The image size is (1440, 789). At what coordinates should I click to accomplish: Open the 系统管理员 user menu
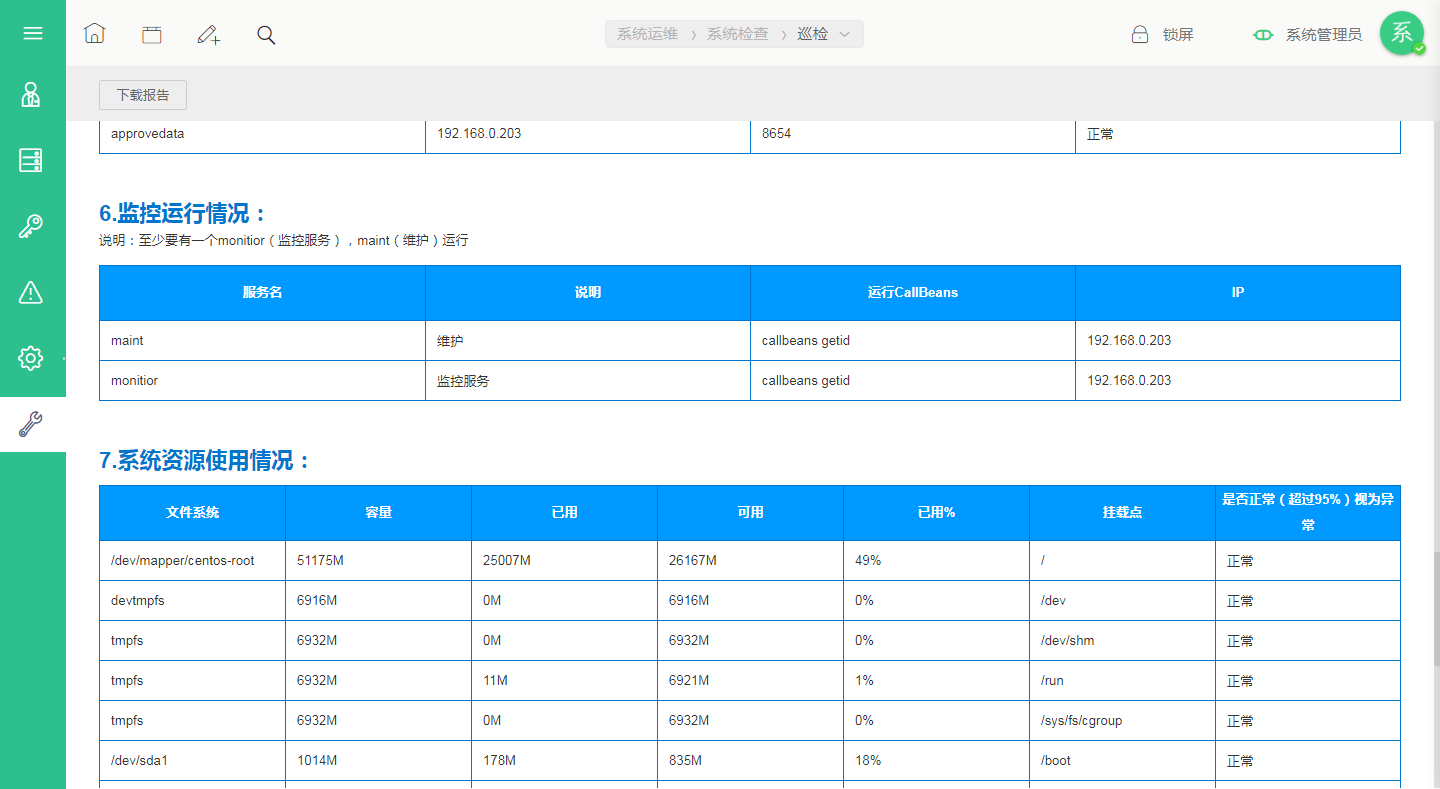click(1323, 35)
